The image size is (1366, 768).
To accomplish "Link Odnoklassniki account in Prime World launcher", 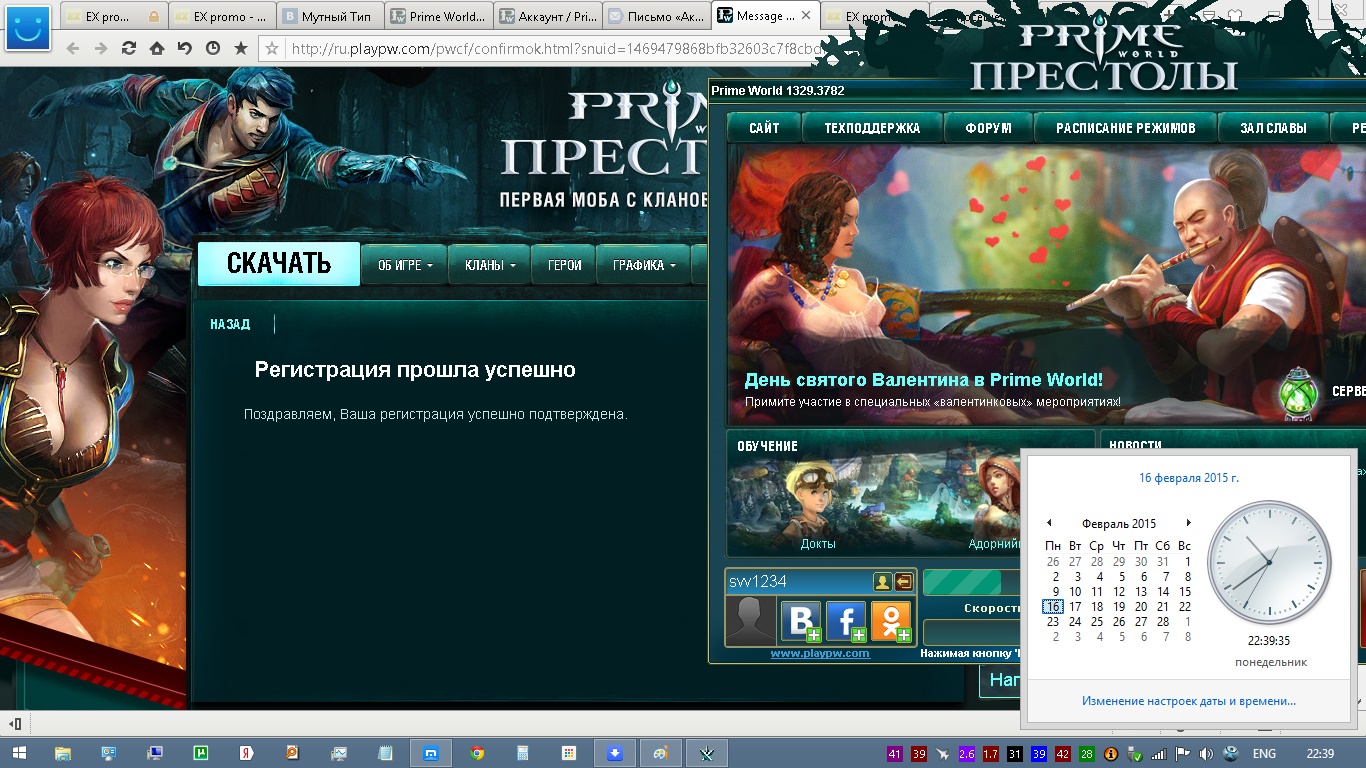I will point(891,621).
